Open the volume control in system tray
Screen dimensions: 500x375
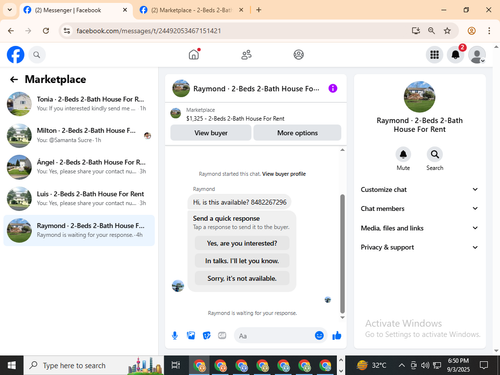click(425, 365)
